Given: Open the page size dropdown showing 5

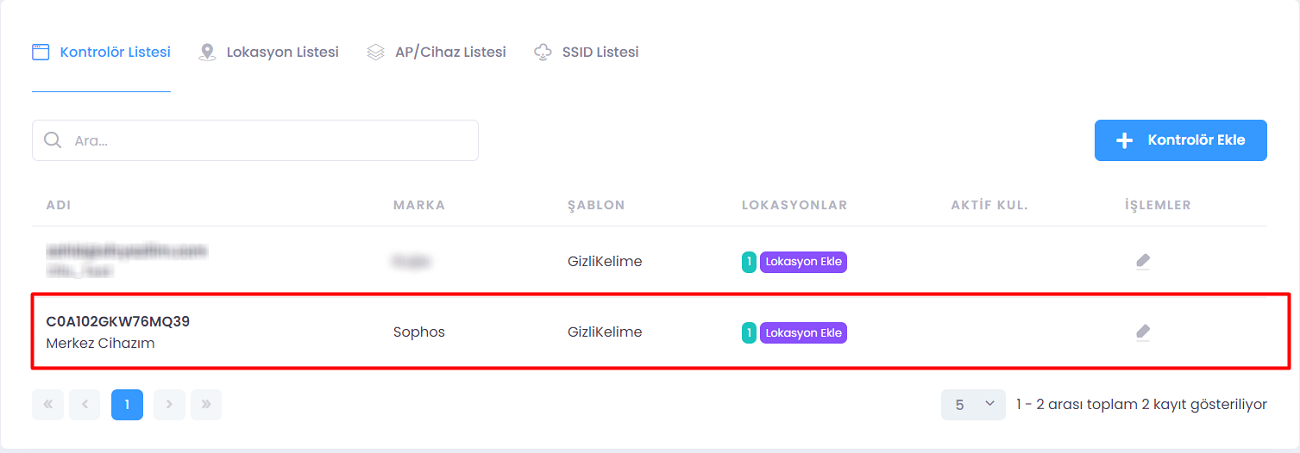Looking at the screenshot, I should tap(973, 404).
